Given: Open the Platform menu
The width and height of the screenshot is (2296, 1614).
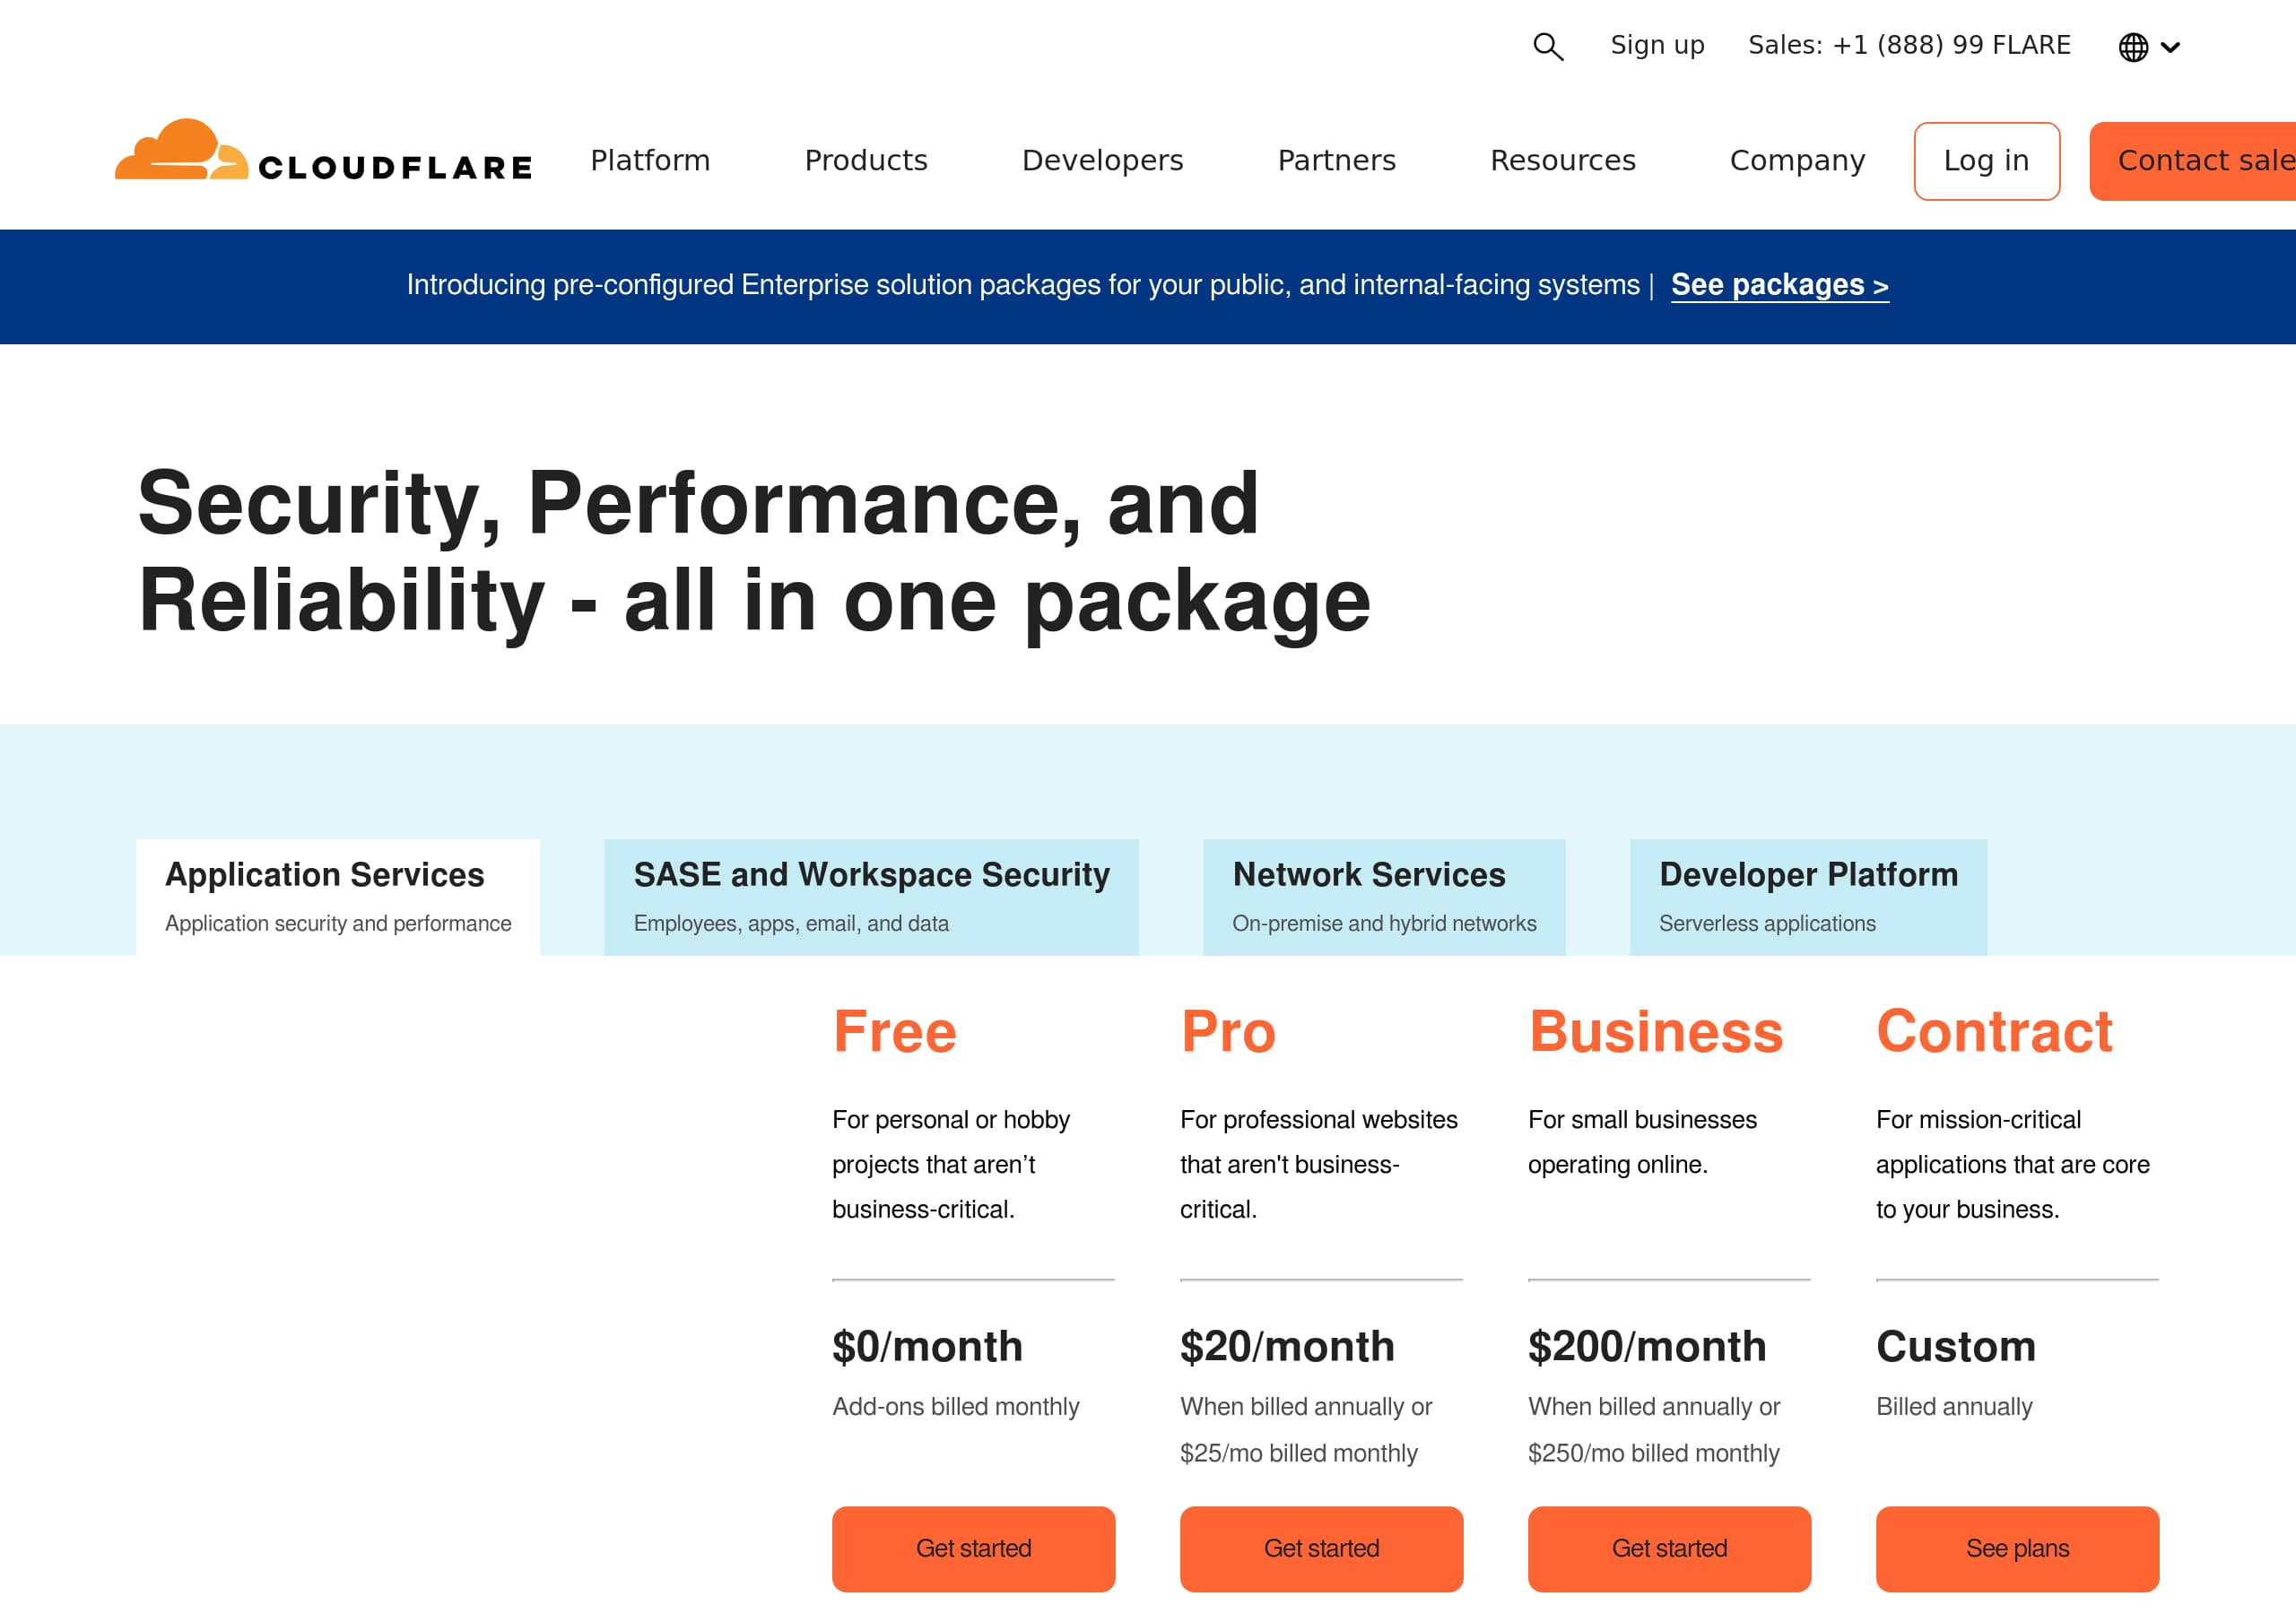Looking at the screenshot, I should tap(649, 160).
